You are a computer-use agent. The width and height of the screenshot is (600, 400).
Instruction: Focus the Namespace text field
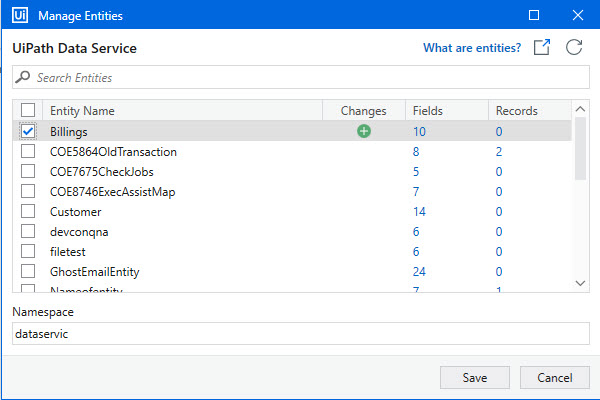pos(300,334)
